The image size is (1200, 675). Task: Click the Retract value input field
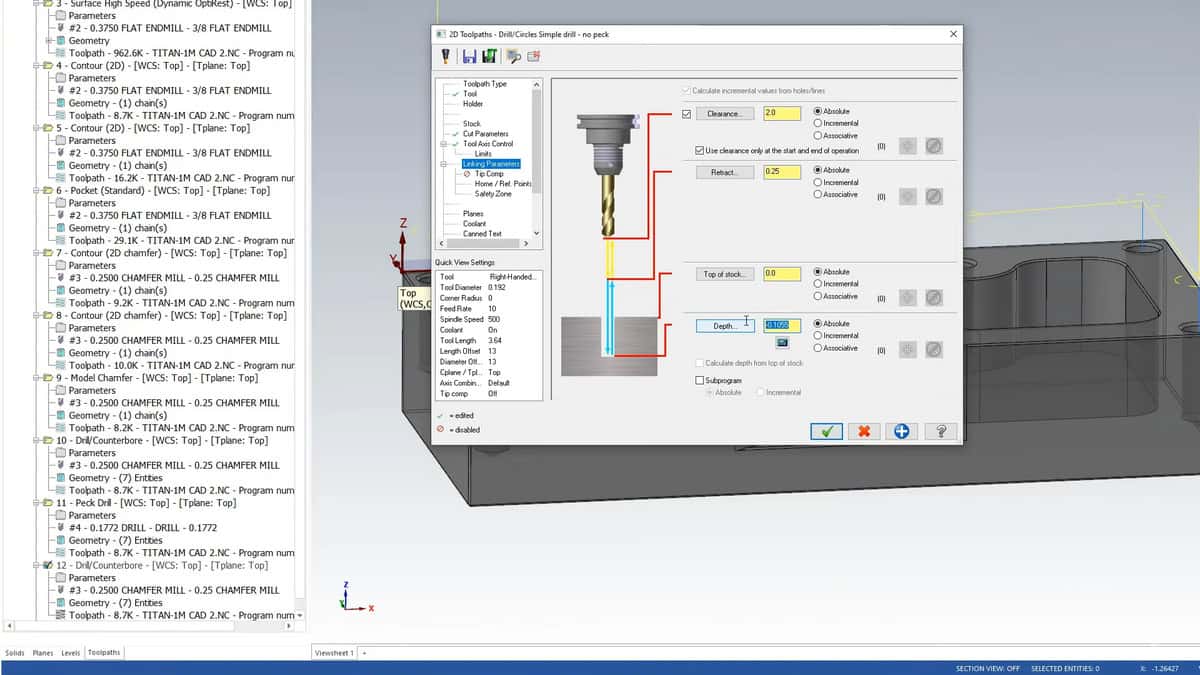782,172
